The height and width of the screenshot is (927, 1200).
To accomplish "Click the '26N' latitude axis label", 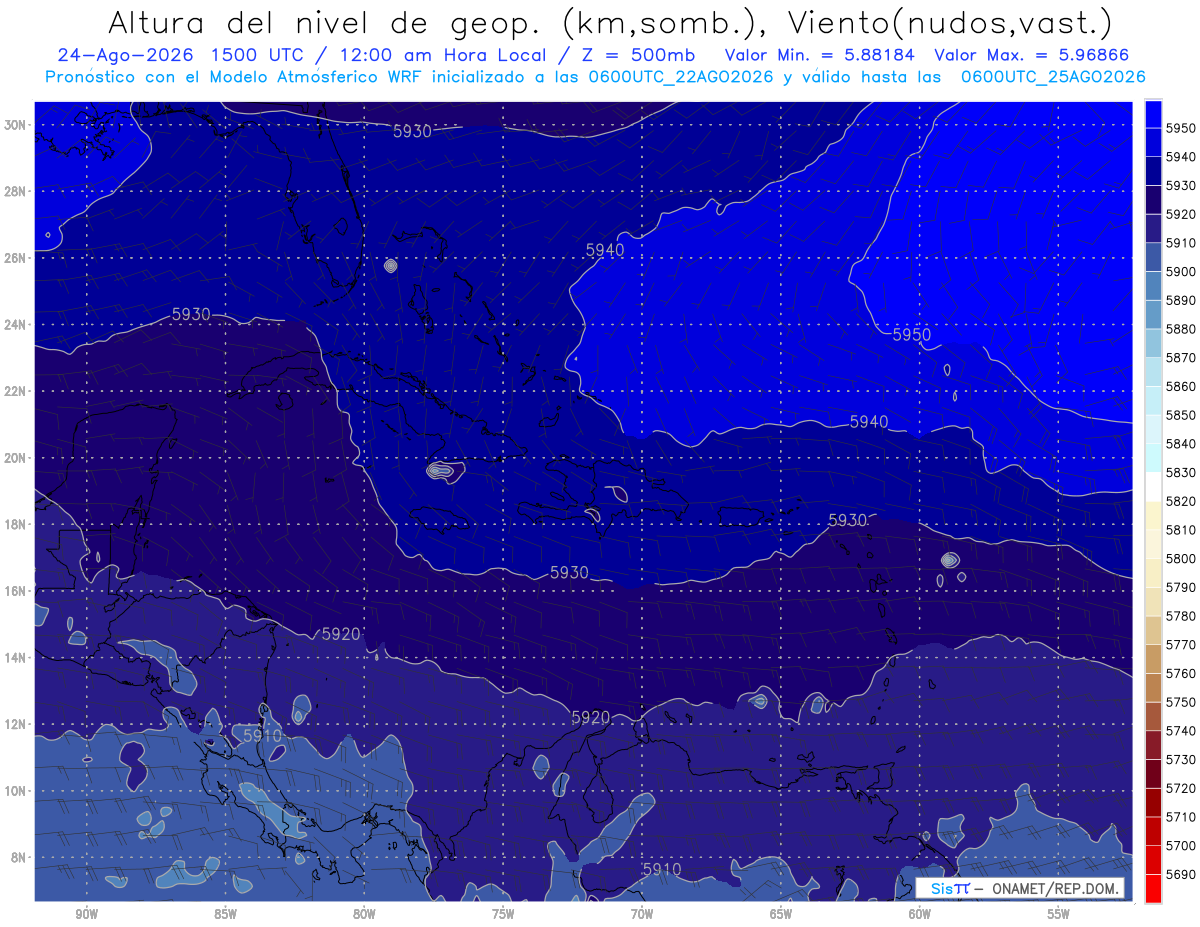I will [x=15, y=258].
